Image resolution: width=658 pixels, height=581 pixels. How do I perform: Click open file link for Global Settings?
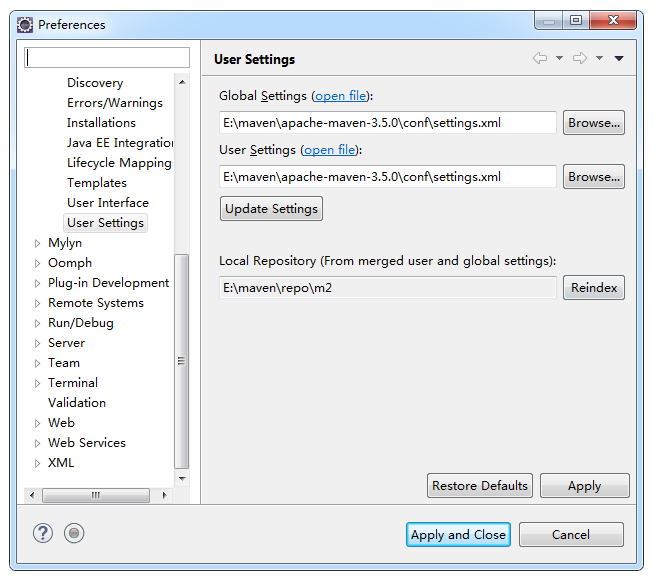click(x=340, y=96)
